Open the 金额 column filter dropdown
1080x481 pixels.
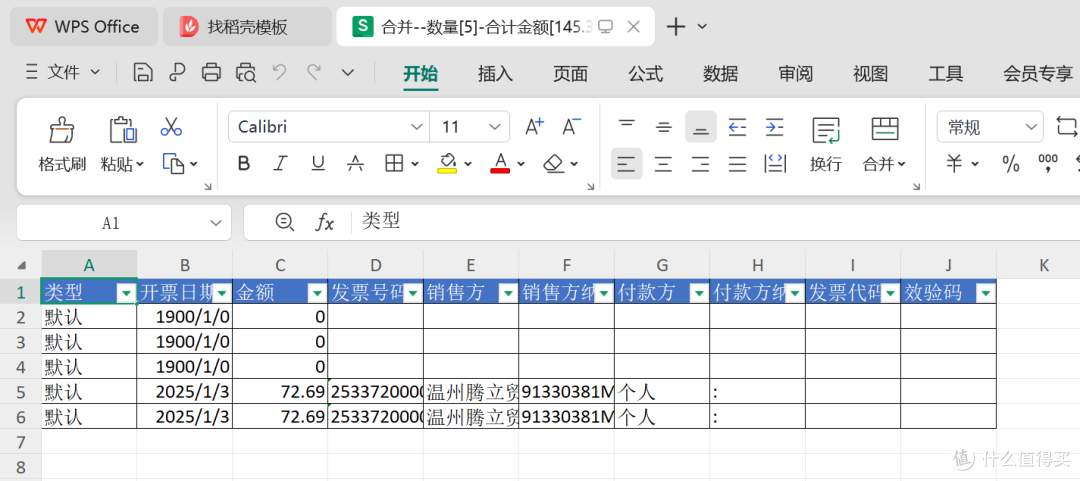point(318,294)
